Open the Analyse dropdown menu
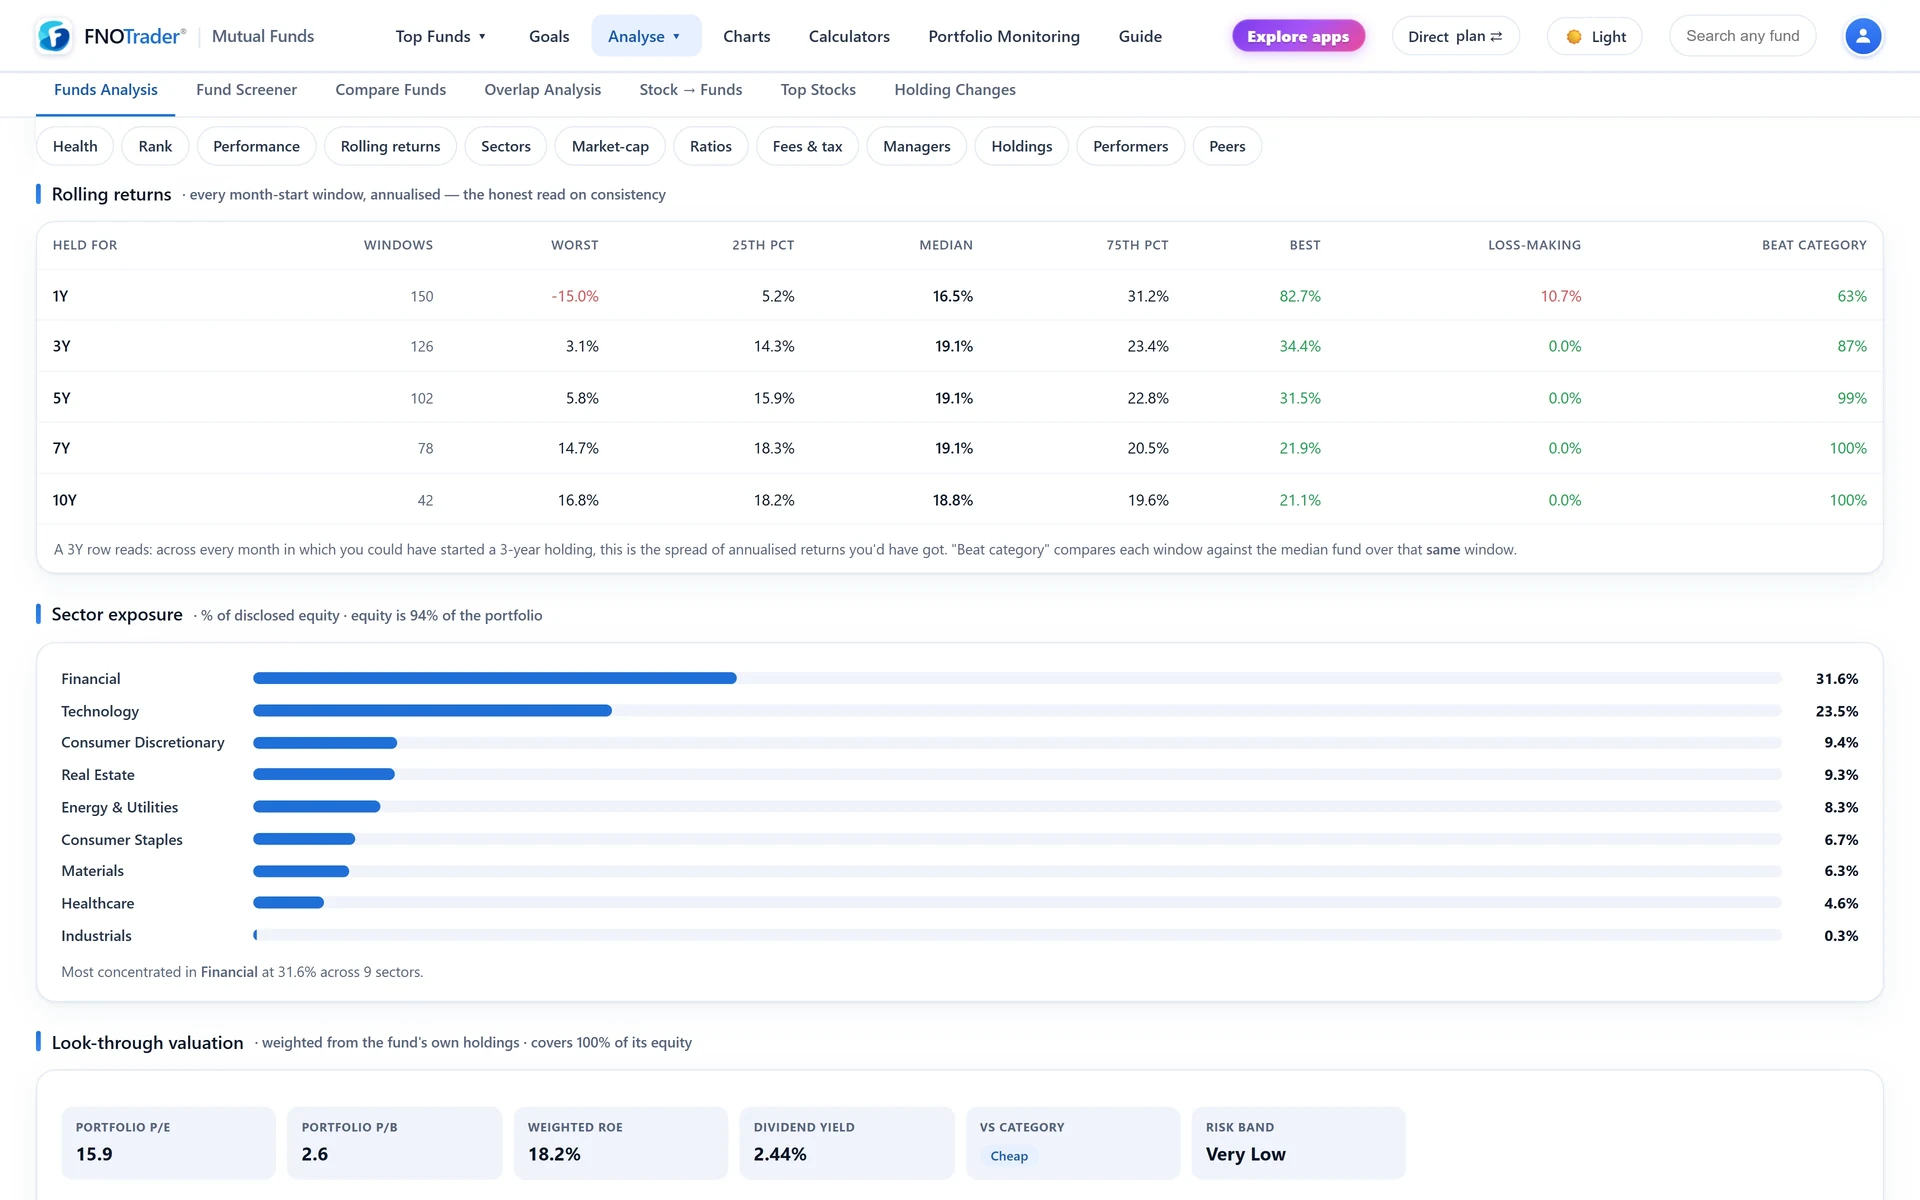Image resolution: width=1920 pixels, height=1200 pixels. pos(645,37)
